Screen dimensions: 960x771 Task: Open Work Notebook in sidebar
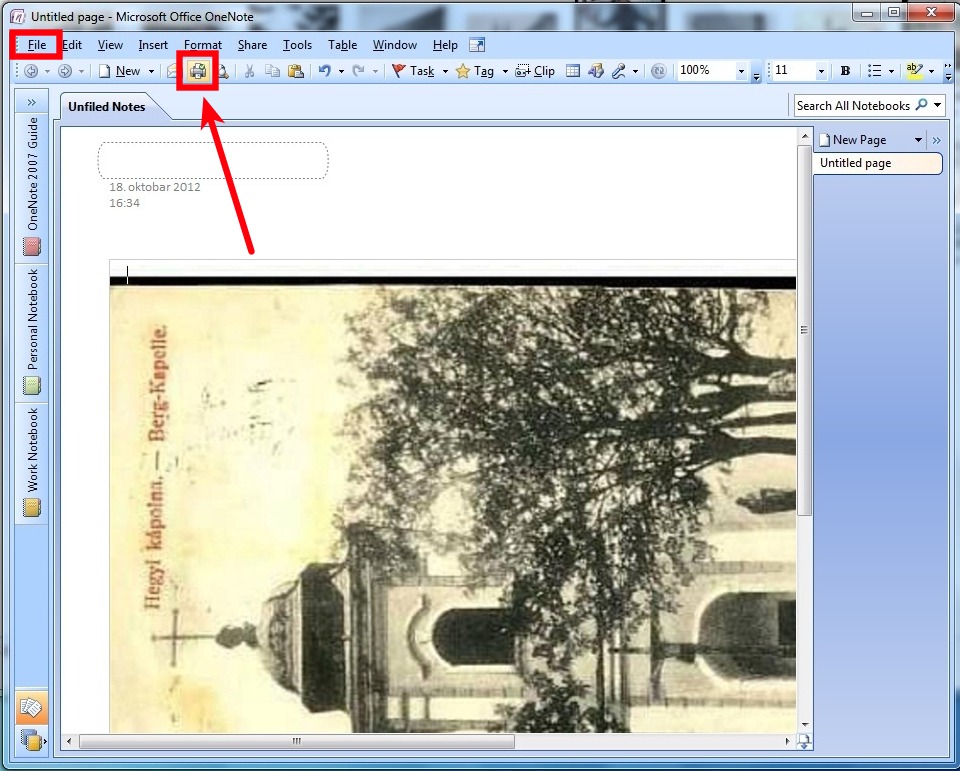pos(32,462)
